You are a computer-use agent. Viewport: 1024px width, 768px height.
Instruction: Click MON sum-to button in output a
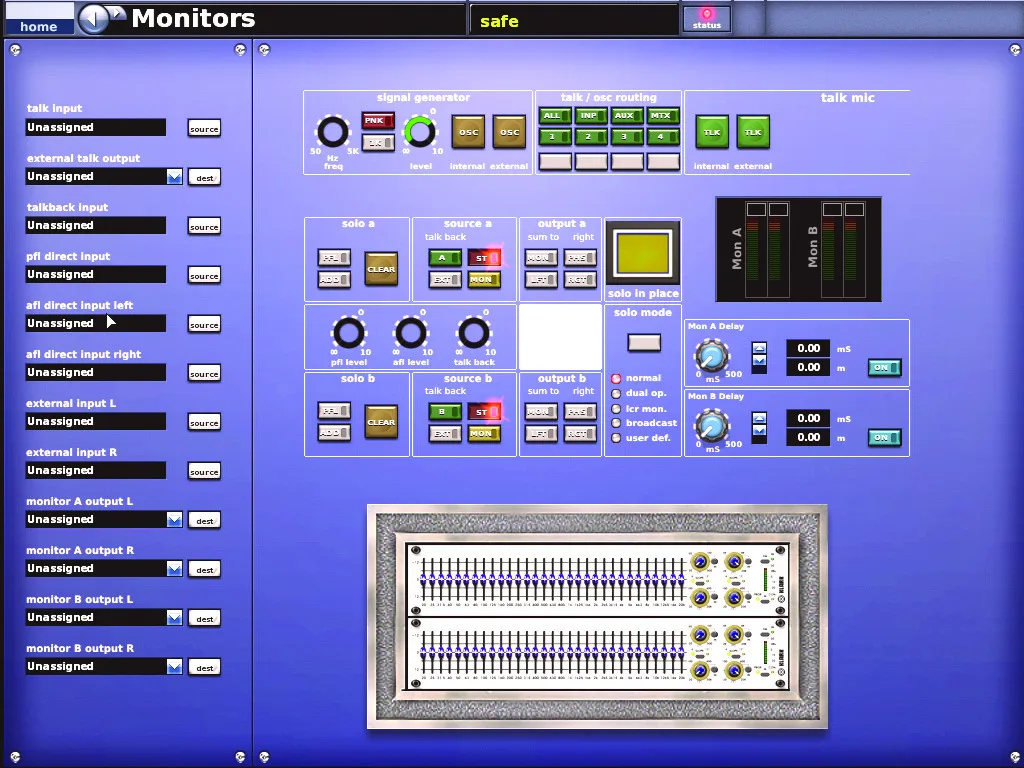pyautogui.click(x=541, y=258)
